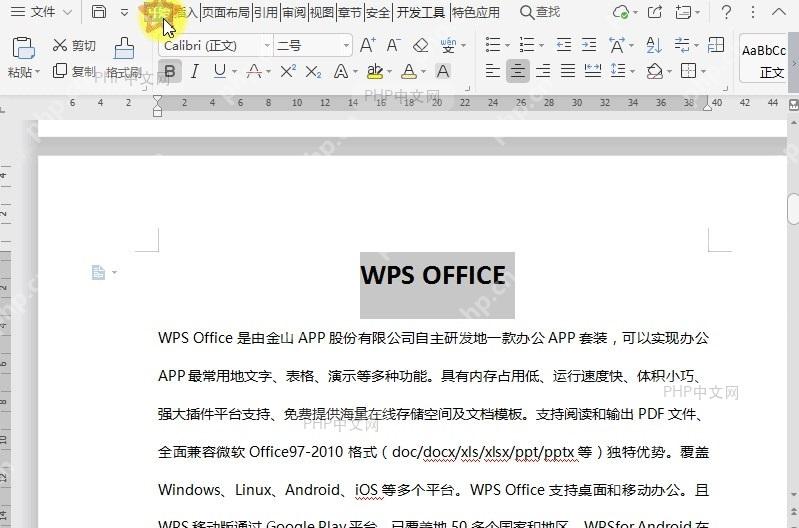799x528 pixels.
Task: Click the vertical scrollbar thumb
Action: tap(793, 209)
